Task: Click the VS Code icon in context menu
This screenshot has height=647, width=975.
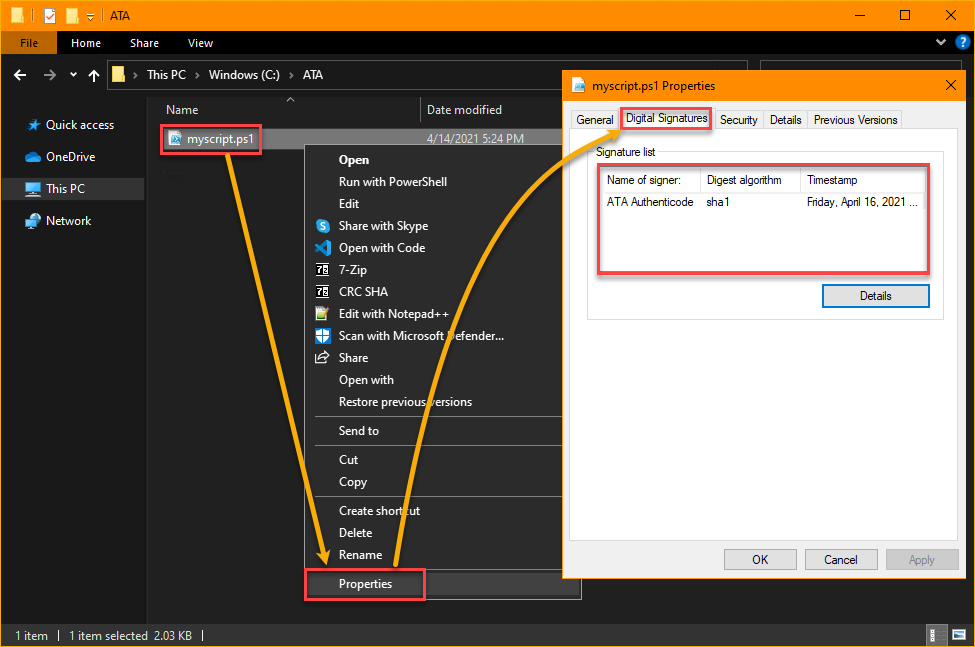Action: click(x=323, y=248)
